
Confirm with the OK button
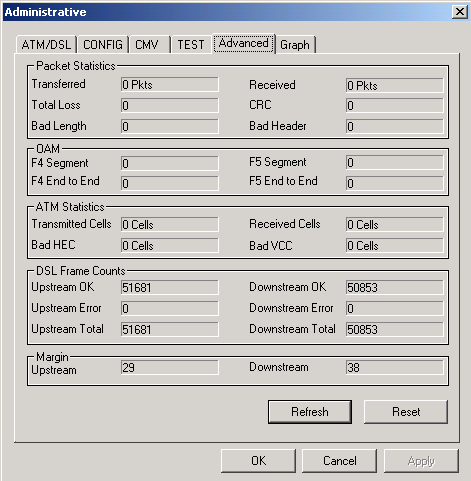pyautogui.click(x=258, y=461)
